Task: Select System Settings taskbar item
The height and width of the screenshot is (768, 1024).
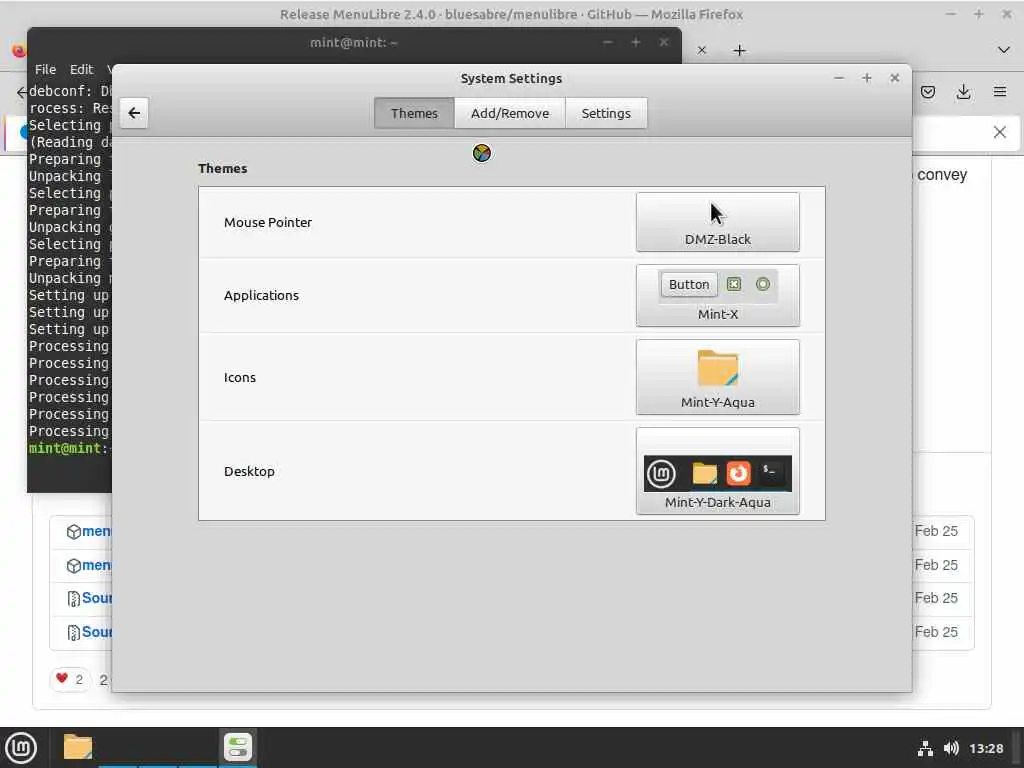Action: coord(238,747)
